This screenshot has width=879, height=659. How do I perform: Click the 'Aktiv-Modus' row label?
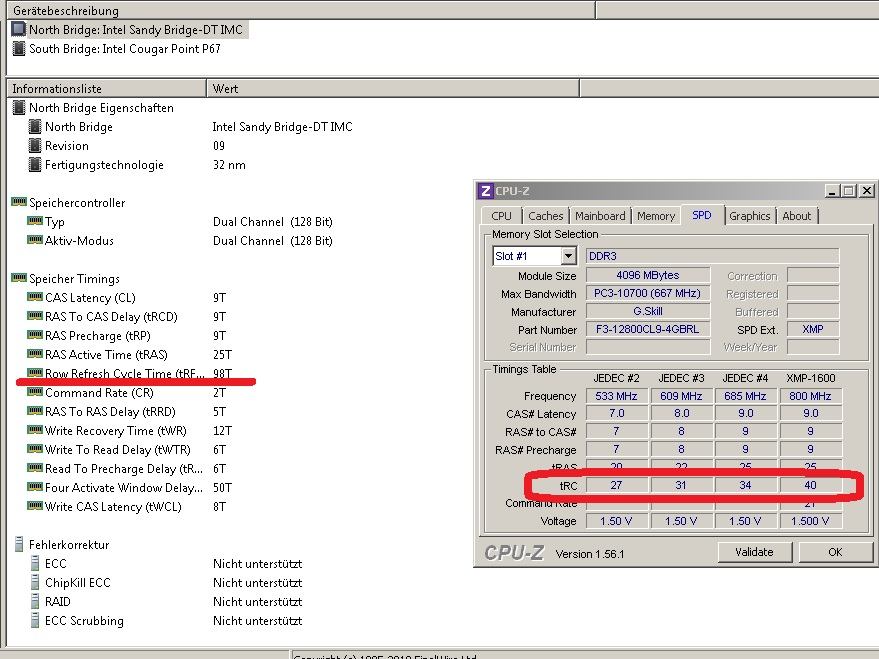pos(79,240)
